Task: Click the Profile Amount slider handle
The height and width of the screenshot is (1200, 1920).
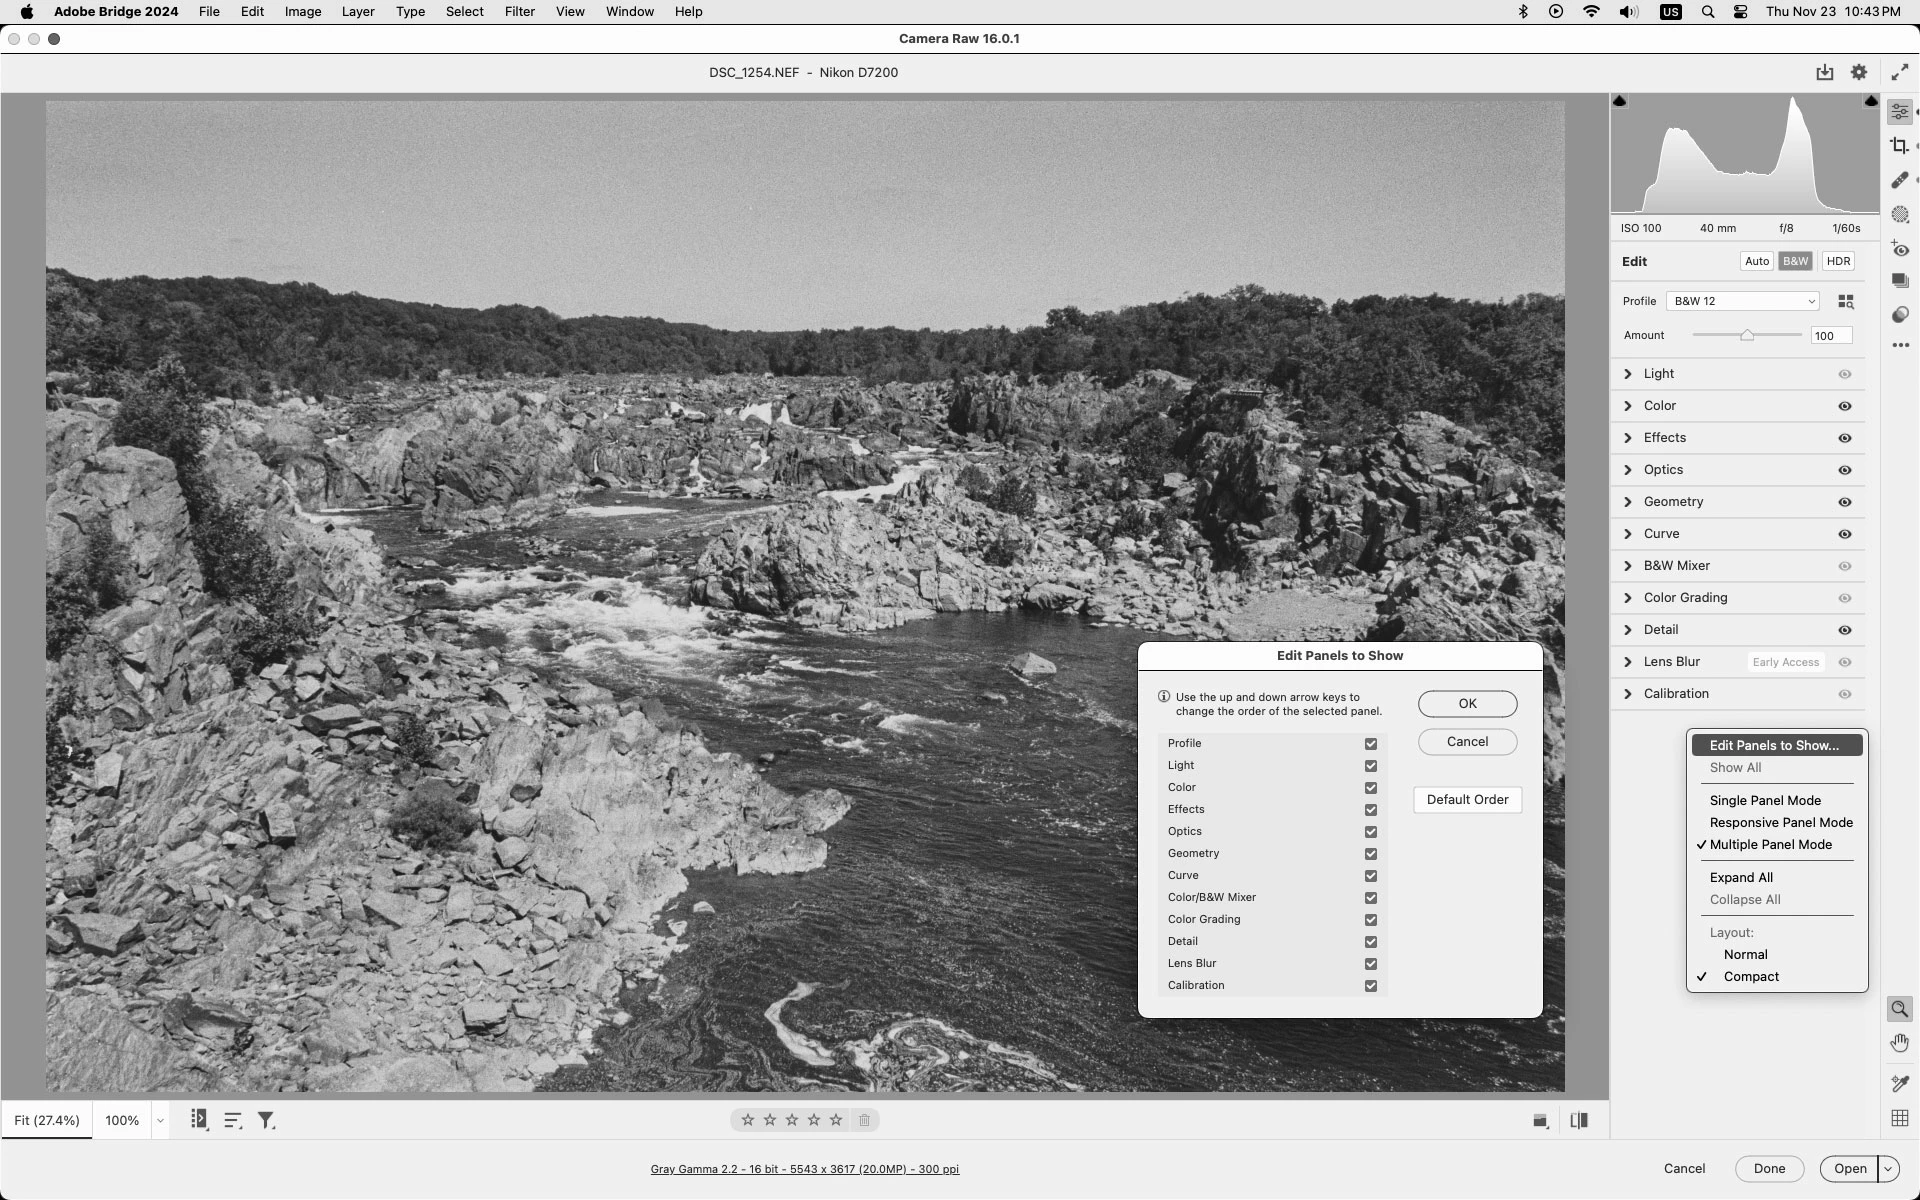Action: pos(1746,336)
